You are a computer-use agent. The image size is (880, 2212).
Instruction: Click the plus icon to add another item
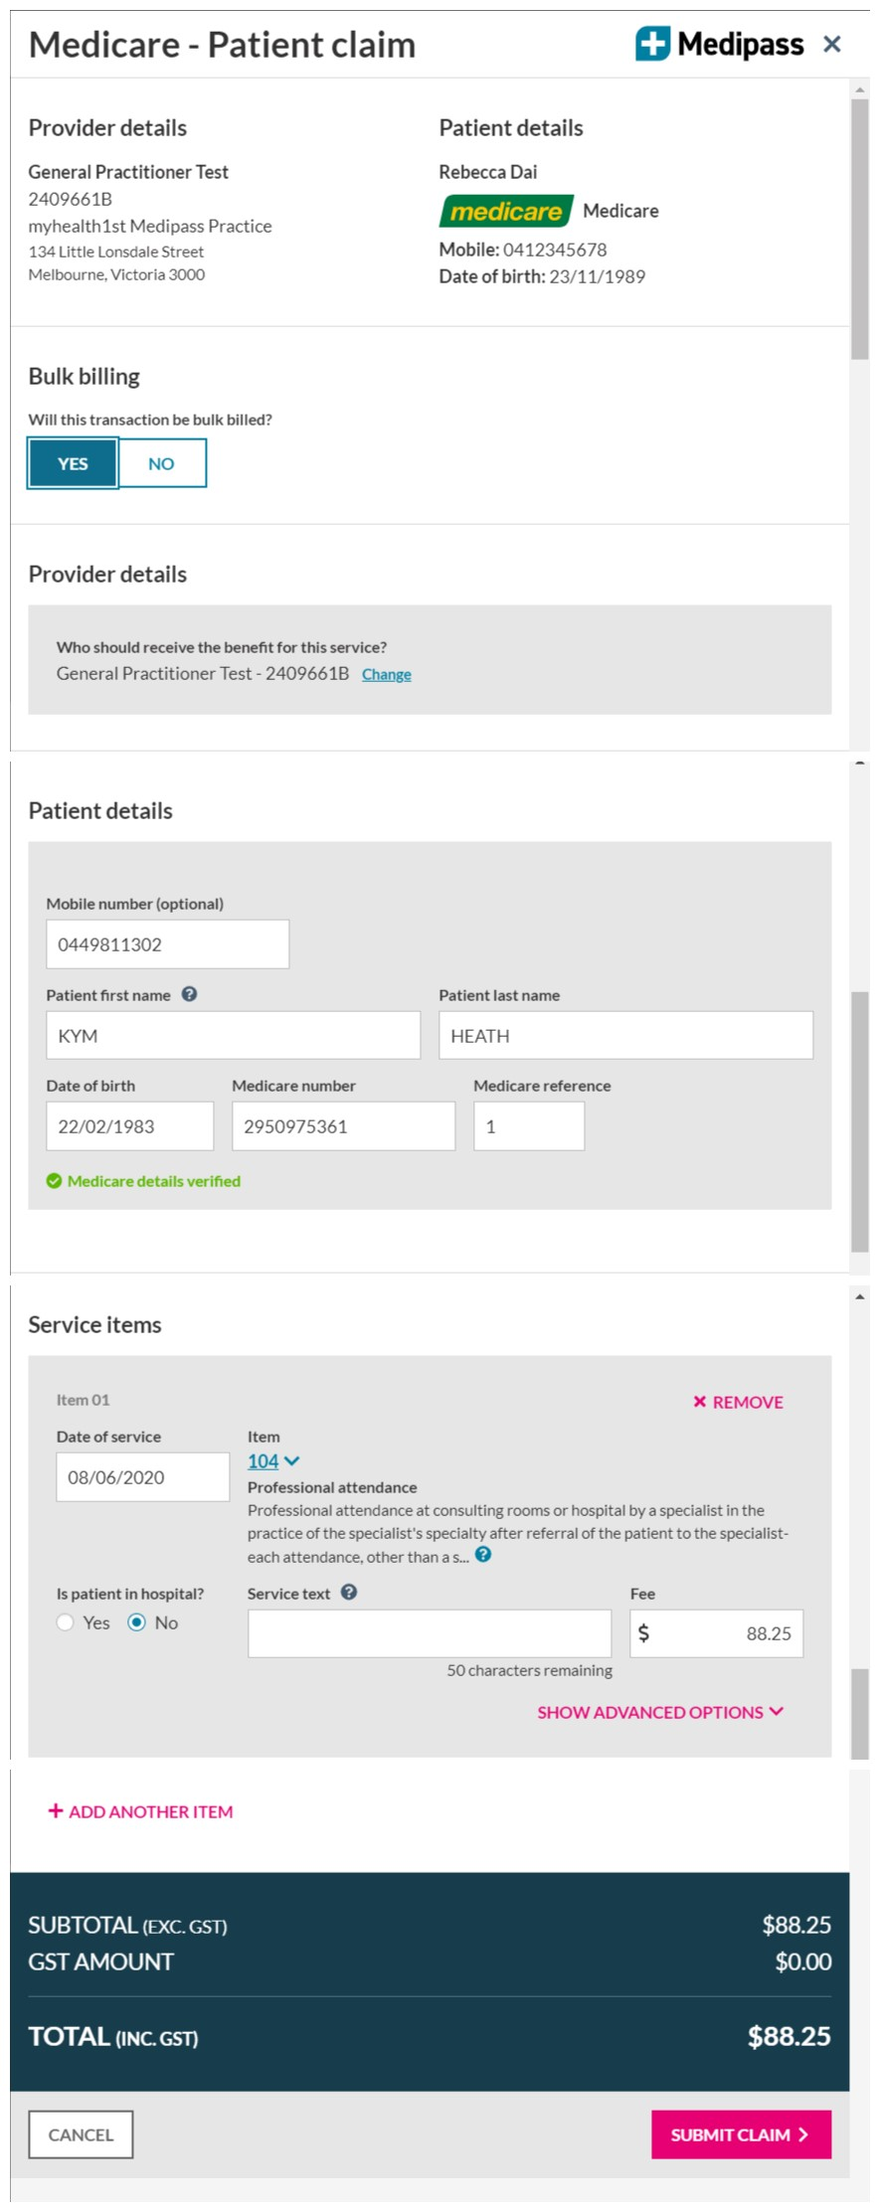click(x=56, y=1811)
